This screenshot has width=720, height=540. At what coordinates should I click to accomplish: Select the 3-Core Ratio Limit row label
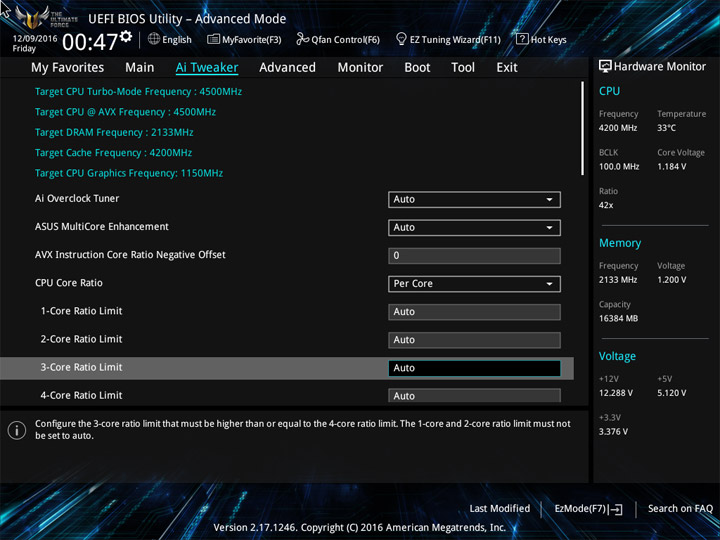point(81,367)
